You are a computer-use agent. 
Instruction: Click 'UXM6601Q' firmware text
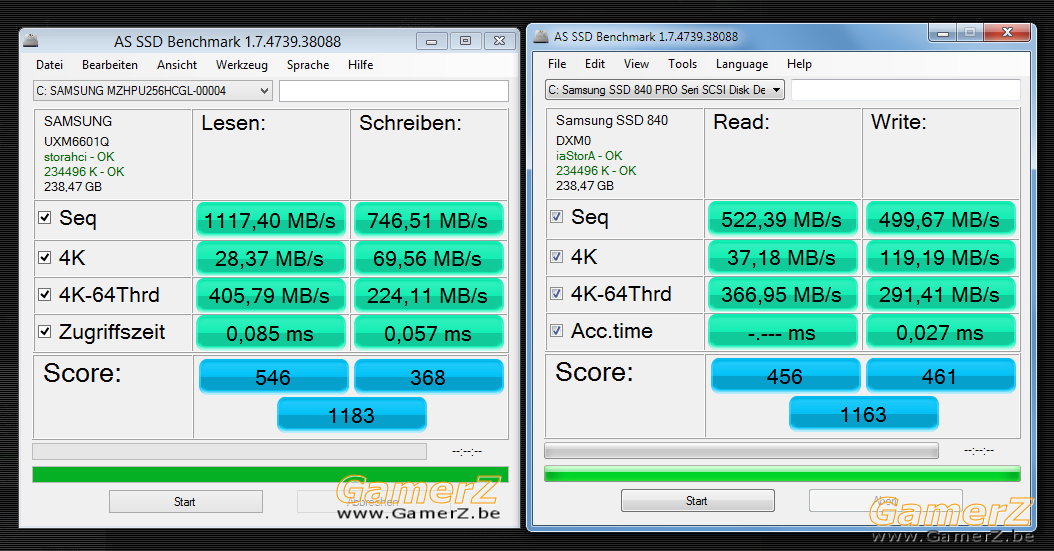point(76,141)
